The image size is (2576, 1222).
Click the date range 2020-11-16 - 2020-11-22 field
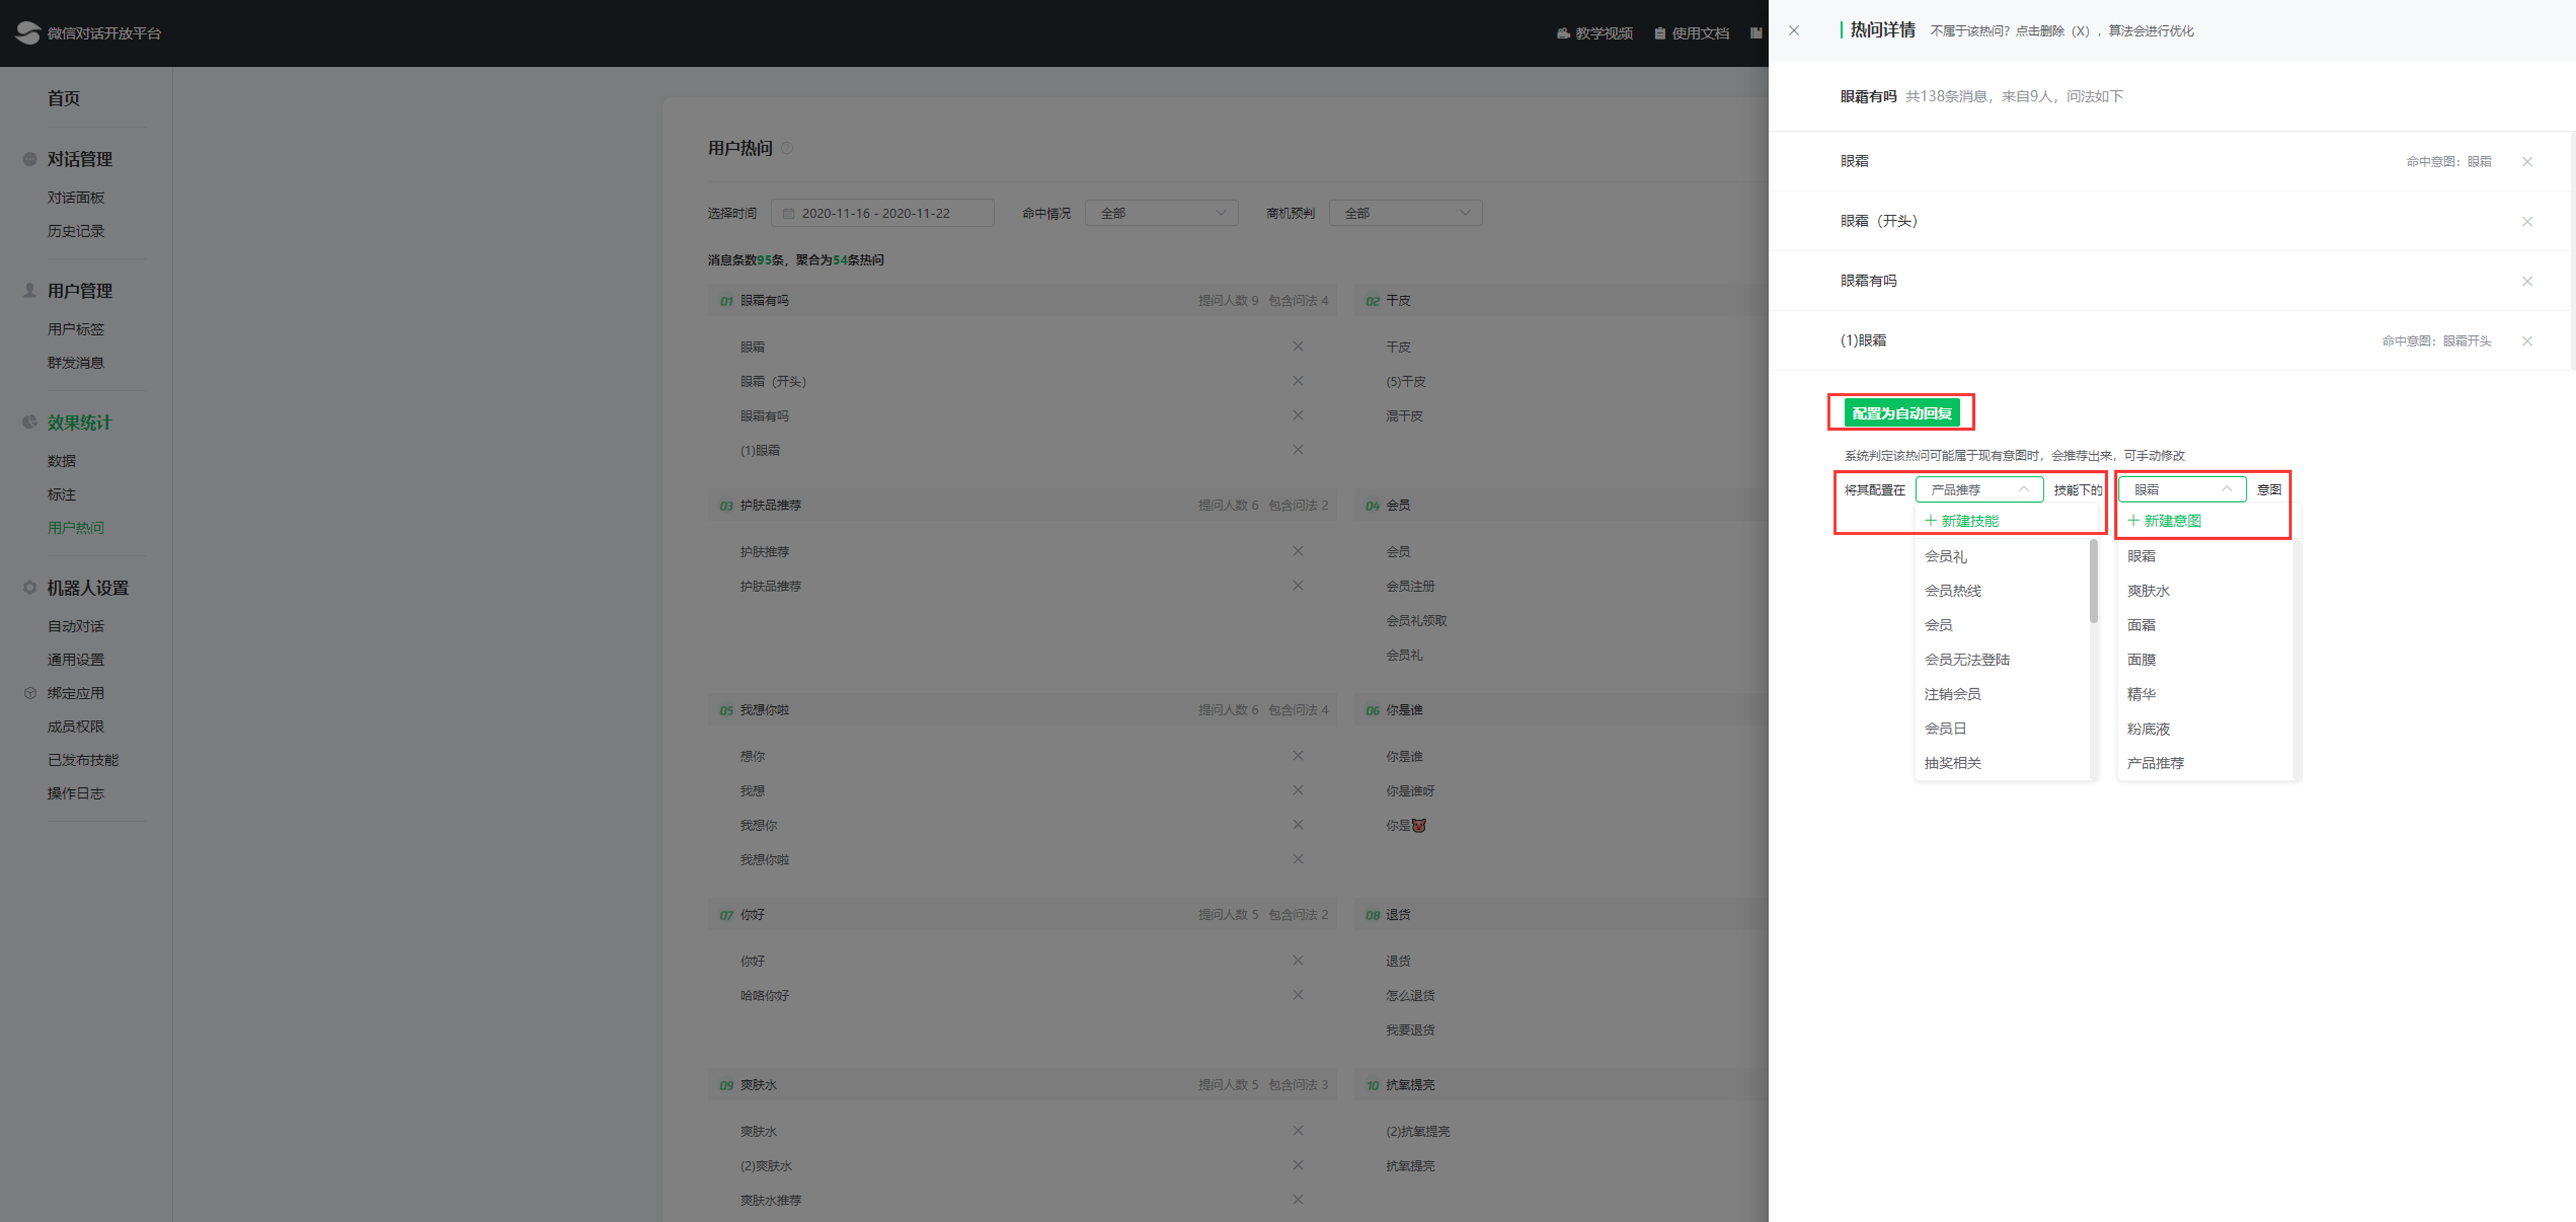(882, 213)
